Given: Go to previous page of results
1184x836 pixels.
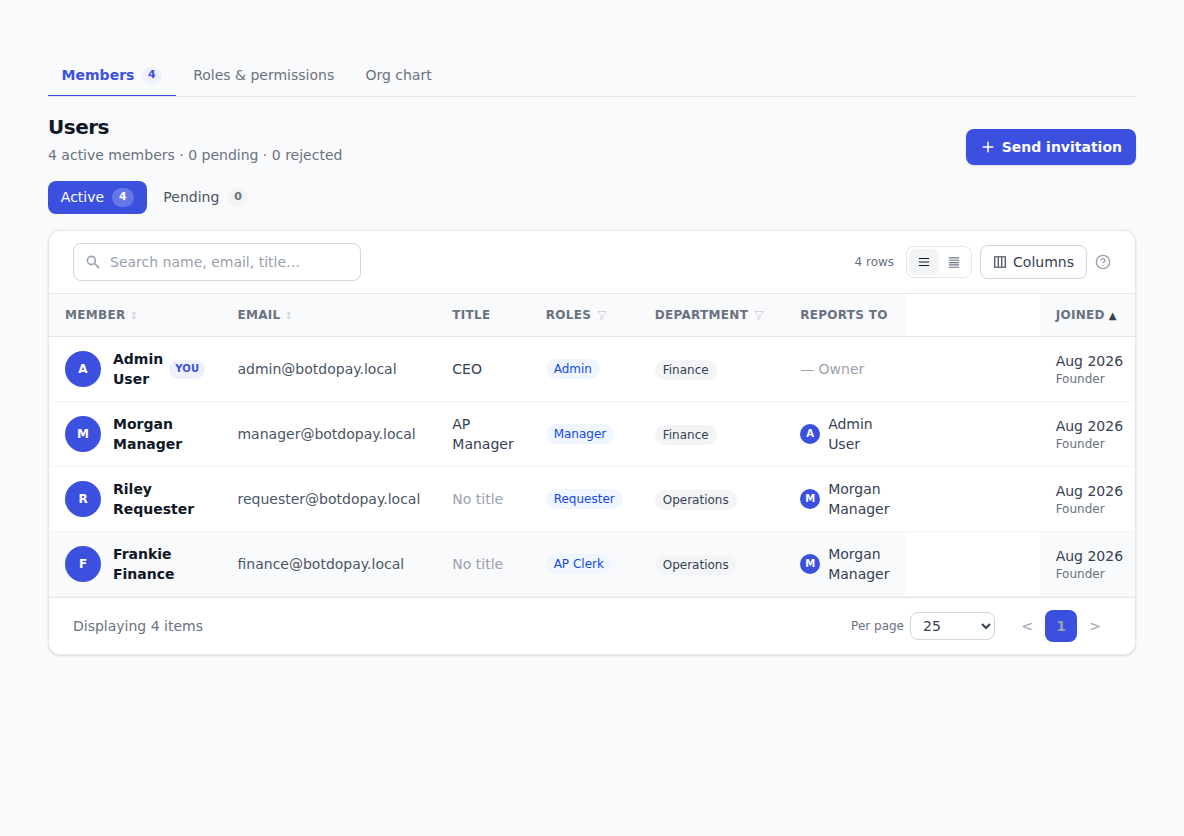Looking at the screenshot, I should [x=1027, y=626].
